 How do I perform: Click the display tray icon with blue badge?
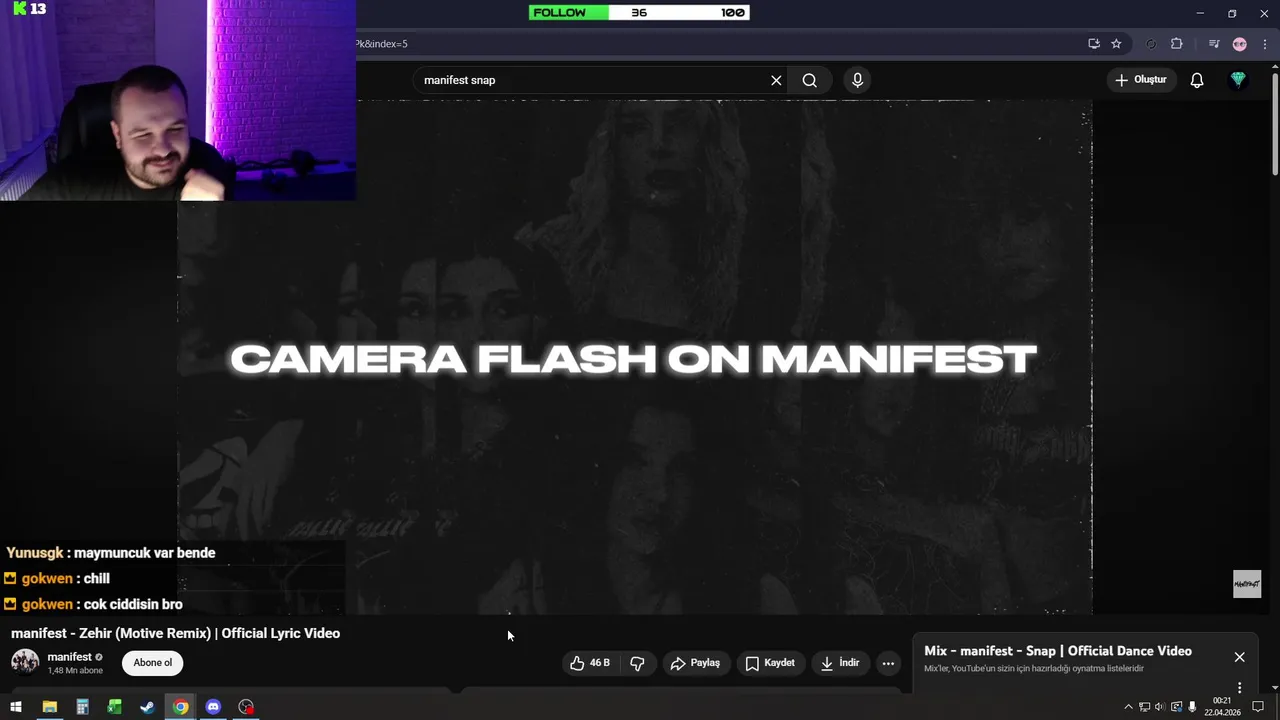(1176, 707)
